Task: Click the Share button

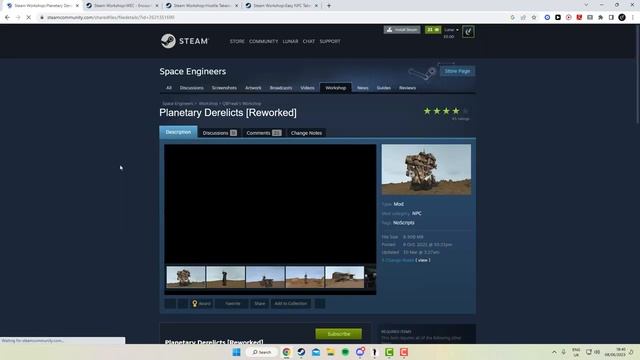Action: point(259,304)
